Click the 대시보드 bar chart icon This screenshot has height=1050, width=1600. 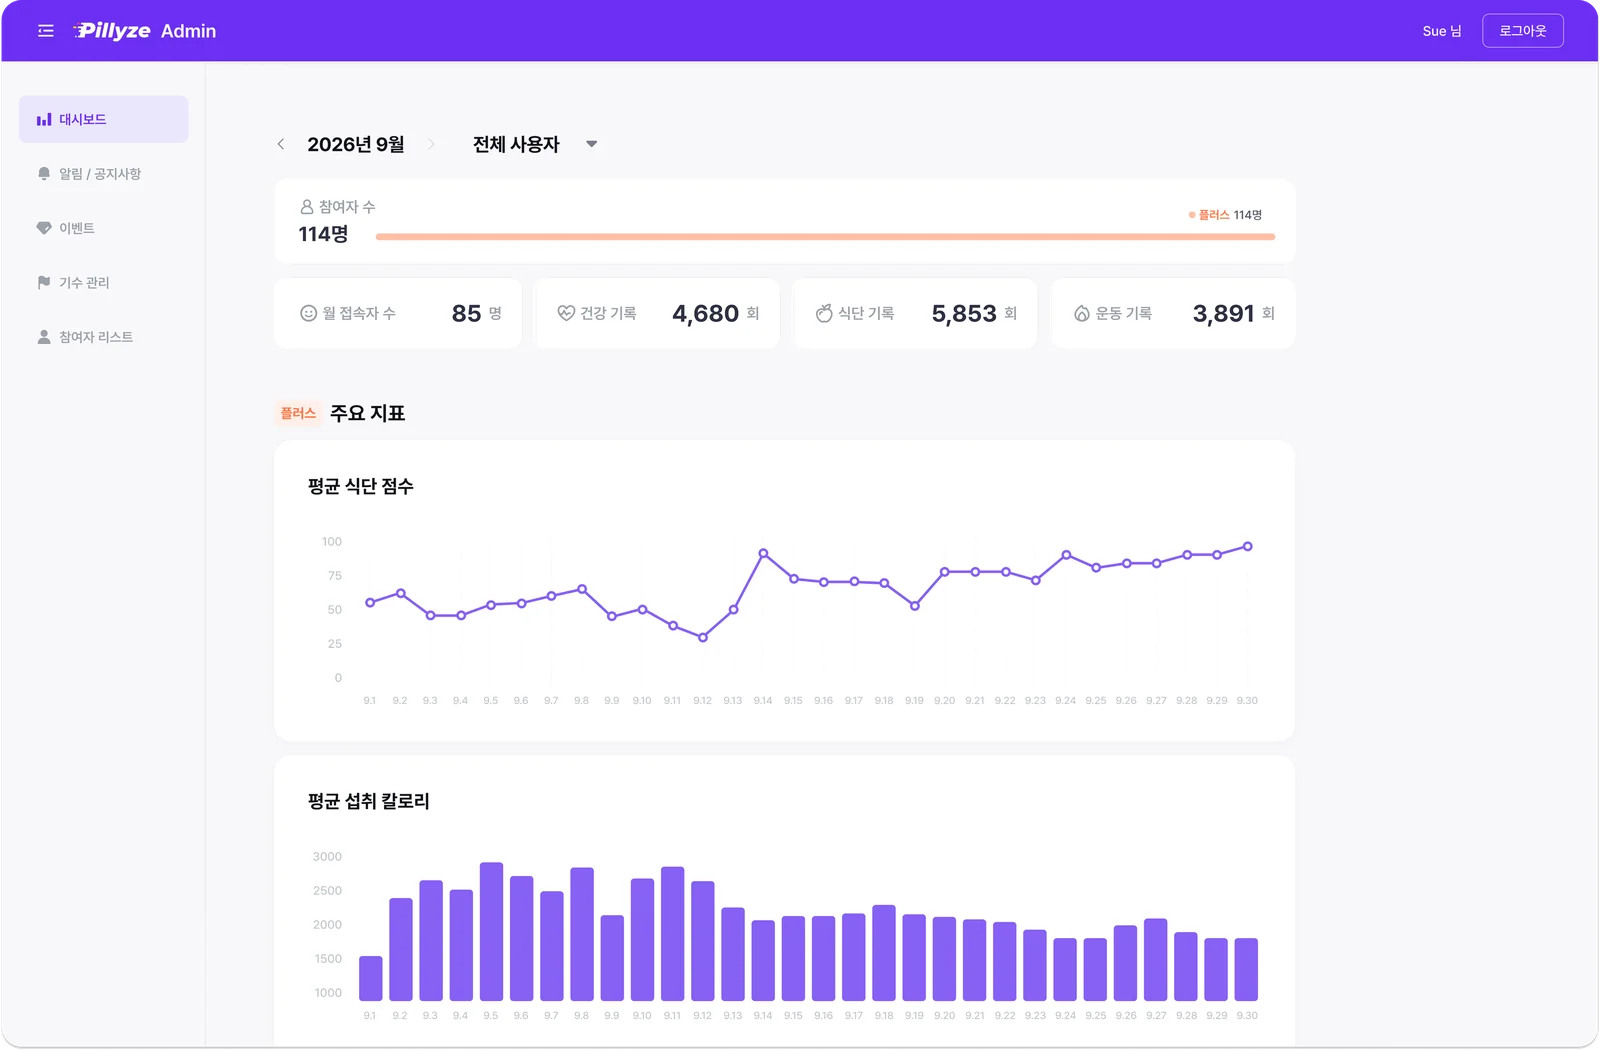[x=44, y=119]
